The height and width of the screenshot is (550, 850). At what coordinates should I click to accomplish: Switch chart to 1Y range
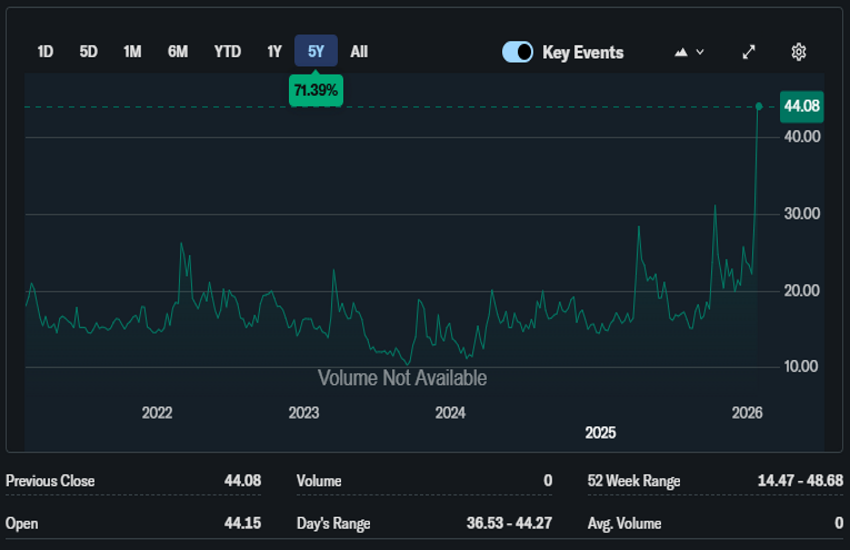click(x=274, y=52)
